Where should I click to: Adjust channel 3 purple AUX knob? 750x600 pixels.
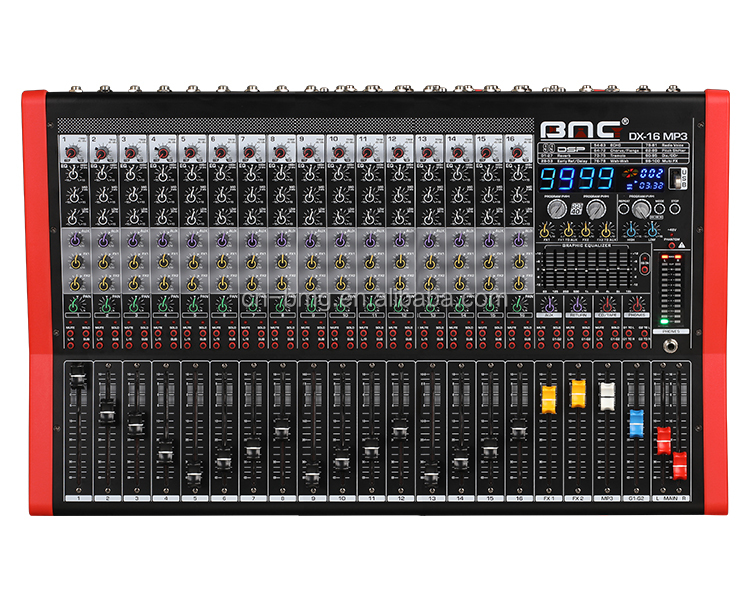[133, 240]
